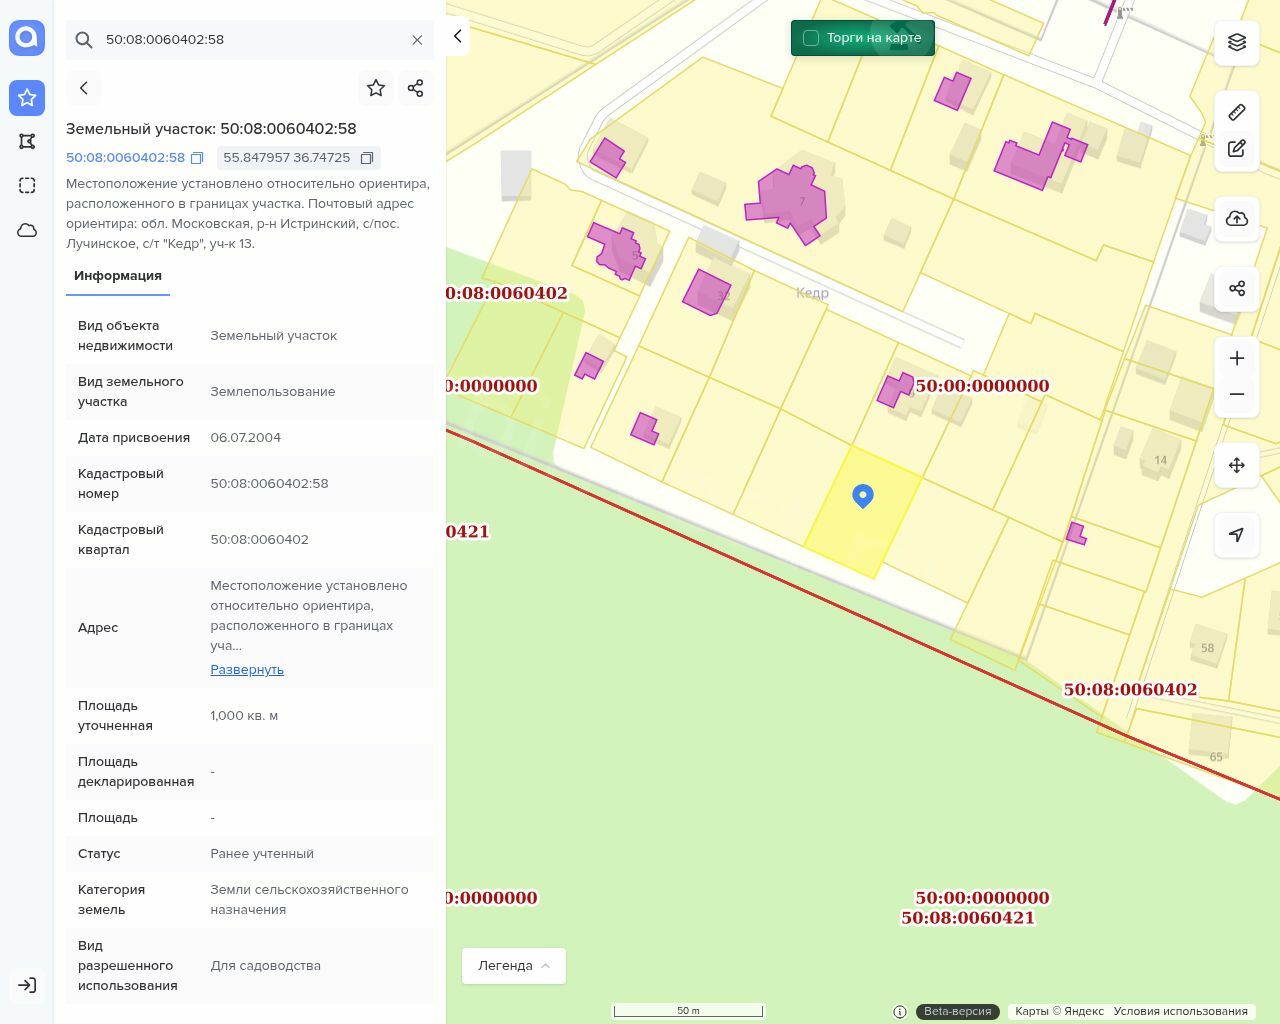Go back to the previous results
Screen dimensions: 1280x1024
click(x=84, y=88)
